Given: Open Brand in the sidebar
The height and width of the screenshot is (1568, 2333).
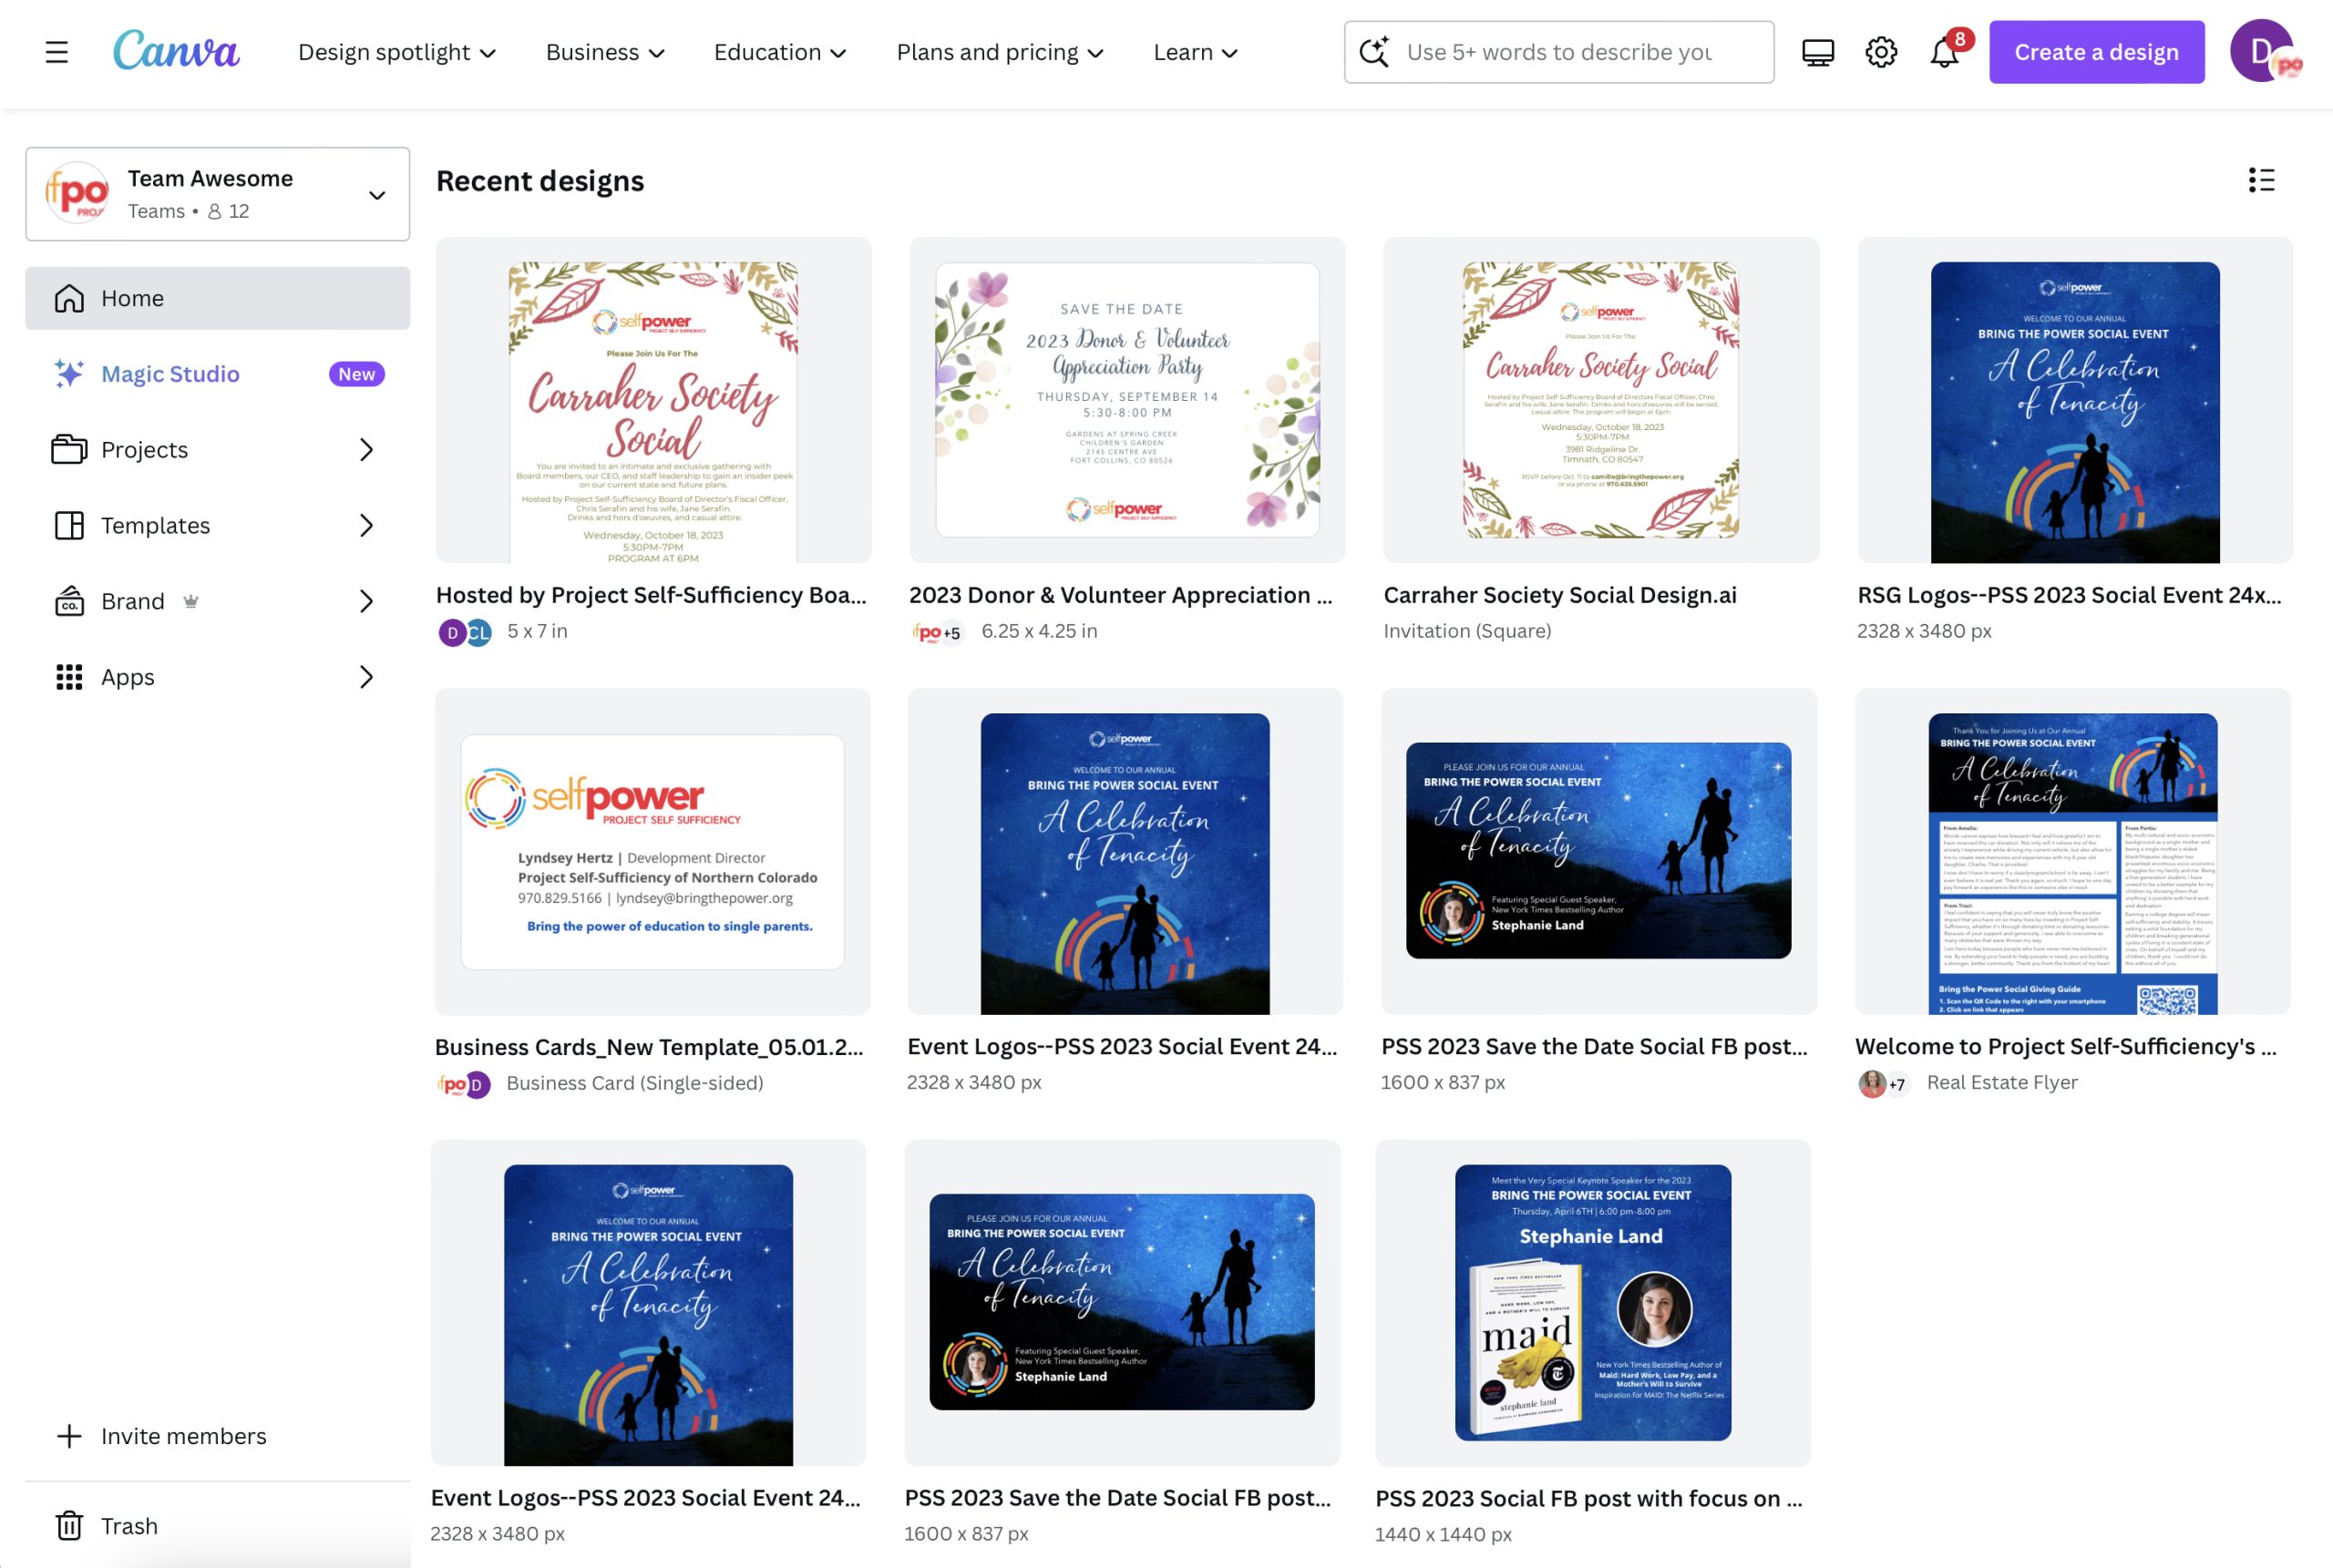Looking at the screenshot, I should pos(218,601).
